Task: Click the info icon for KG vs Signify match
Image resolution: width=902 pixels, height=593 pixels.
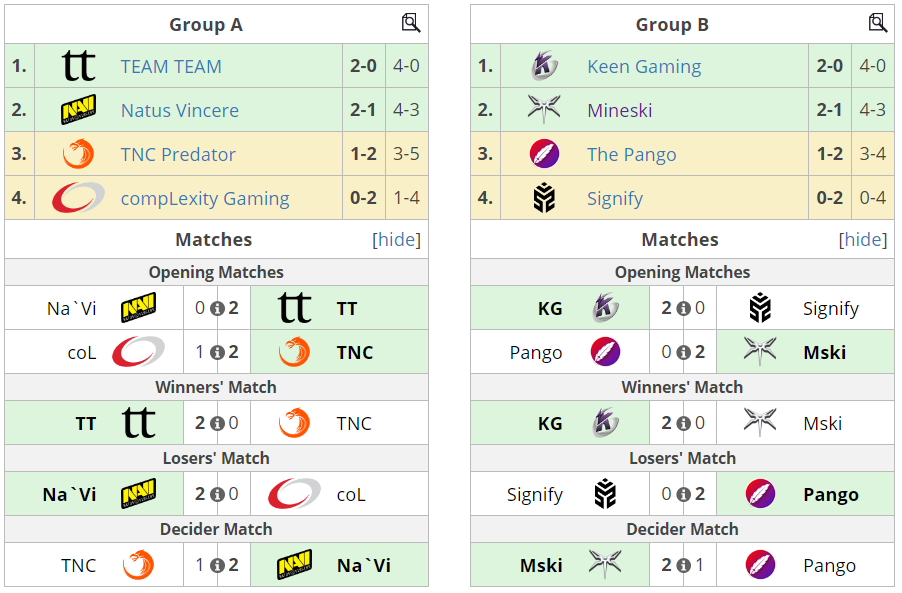Action: pos(683,309)
